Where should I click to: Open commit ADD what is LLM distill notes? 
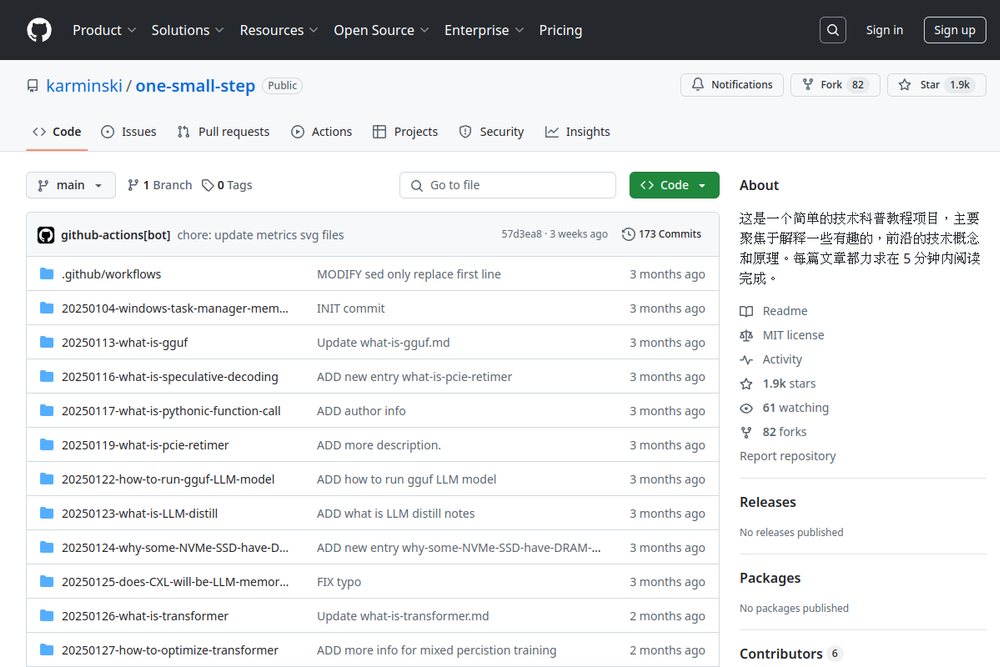(x=395, y=513)
